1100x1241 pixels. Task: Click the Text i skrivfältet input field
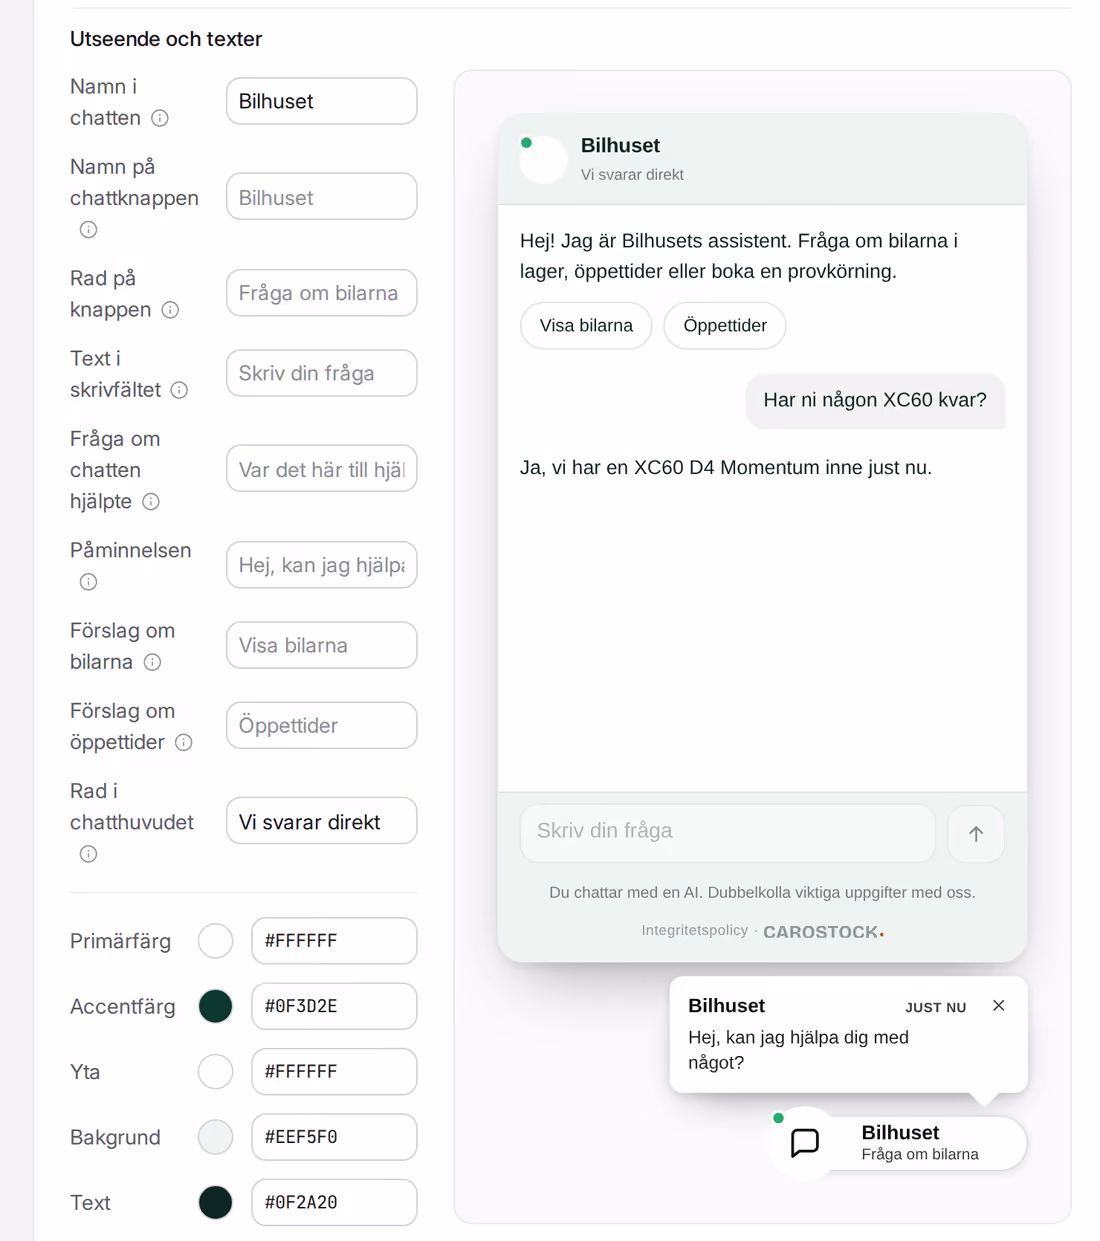click(x=322, y=373)
